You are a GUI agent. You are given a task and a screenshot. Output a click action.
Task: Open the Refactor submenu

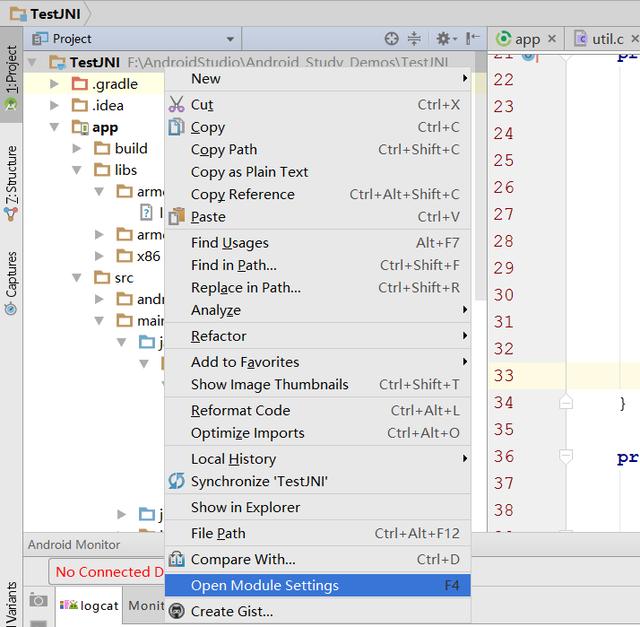point(318,336)
